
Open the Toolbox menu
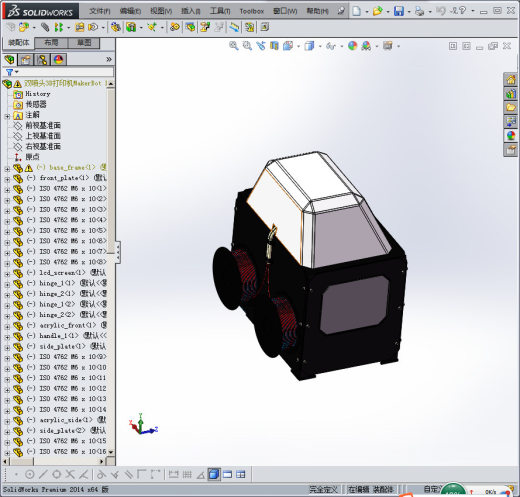tap(252, 11)
